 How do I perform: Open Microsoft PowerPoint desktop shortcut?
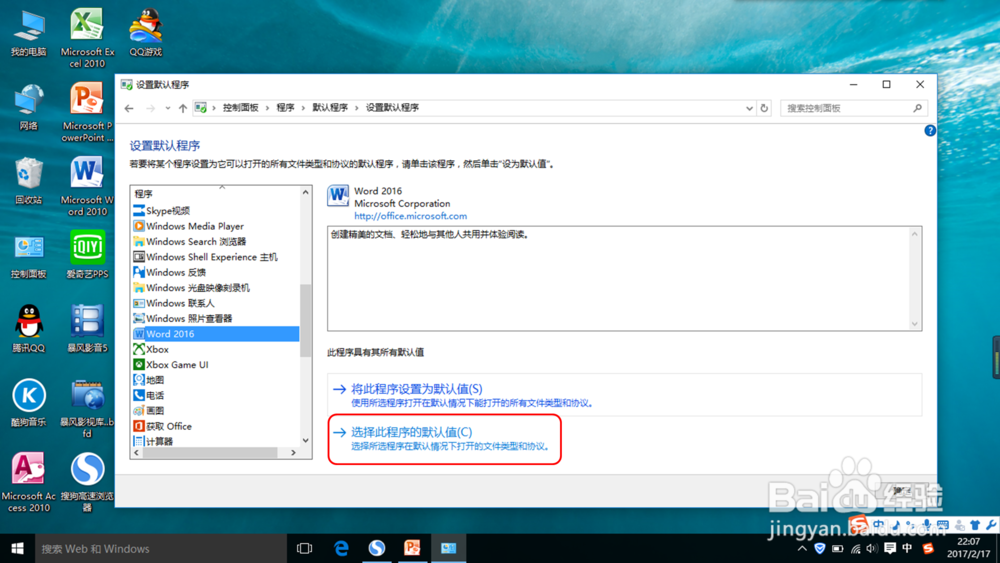point(87,112)
